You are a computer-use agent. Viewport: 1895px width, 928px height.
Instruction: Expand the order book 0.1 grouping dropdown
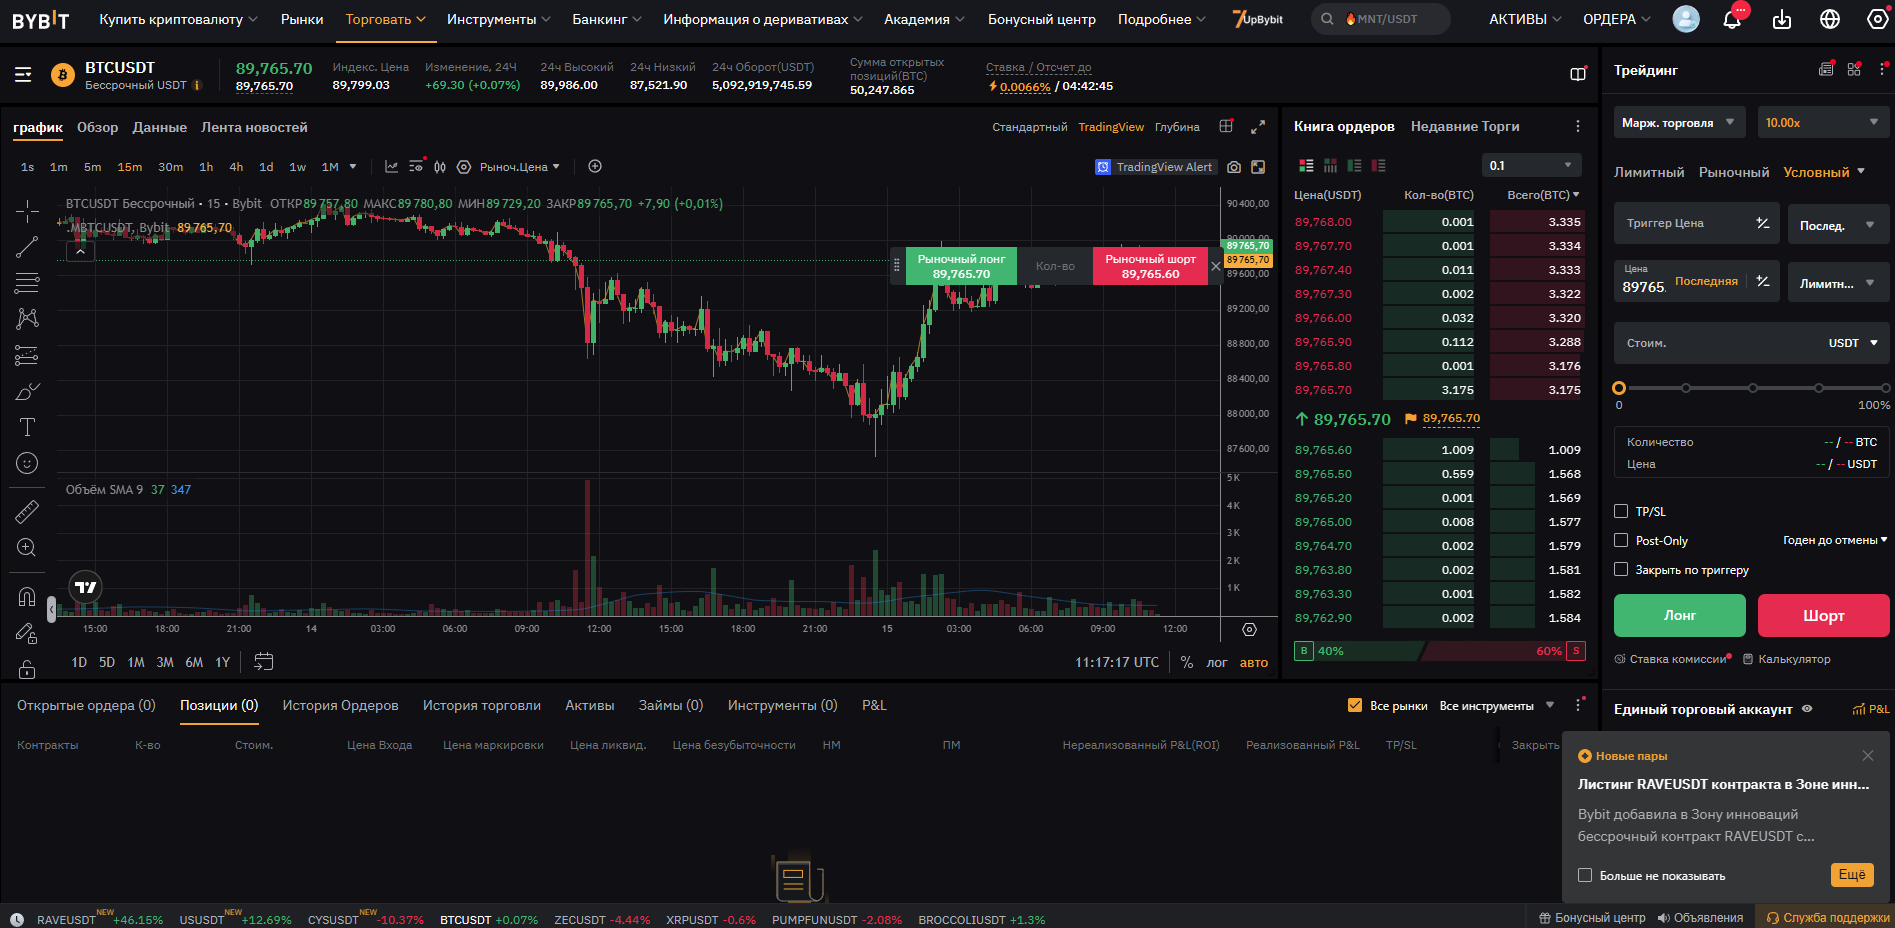(1530, 165)
